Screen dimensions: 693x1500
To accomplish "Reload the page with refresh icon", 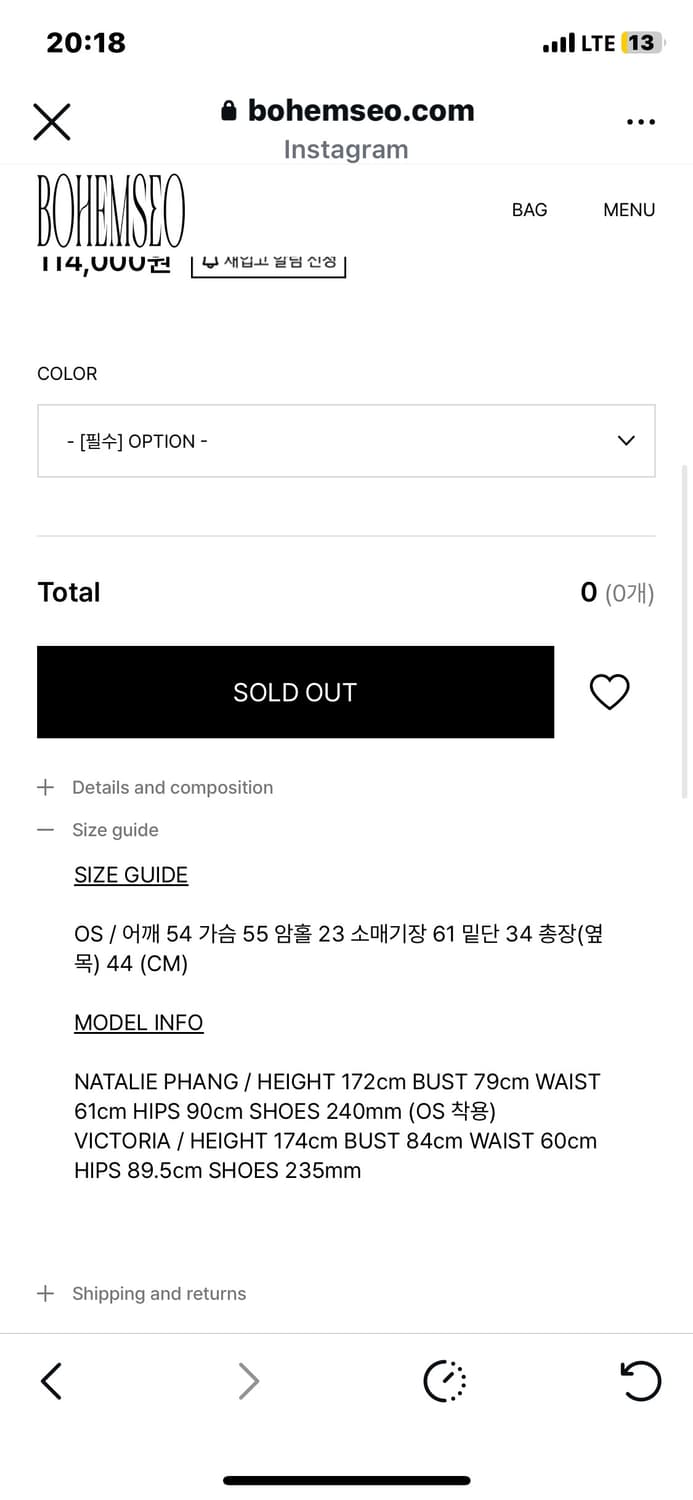I will (x=640, y=1381).
